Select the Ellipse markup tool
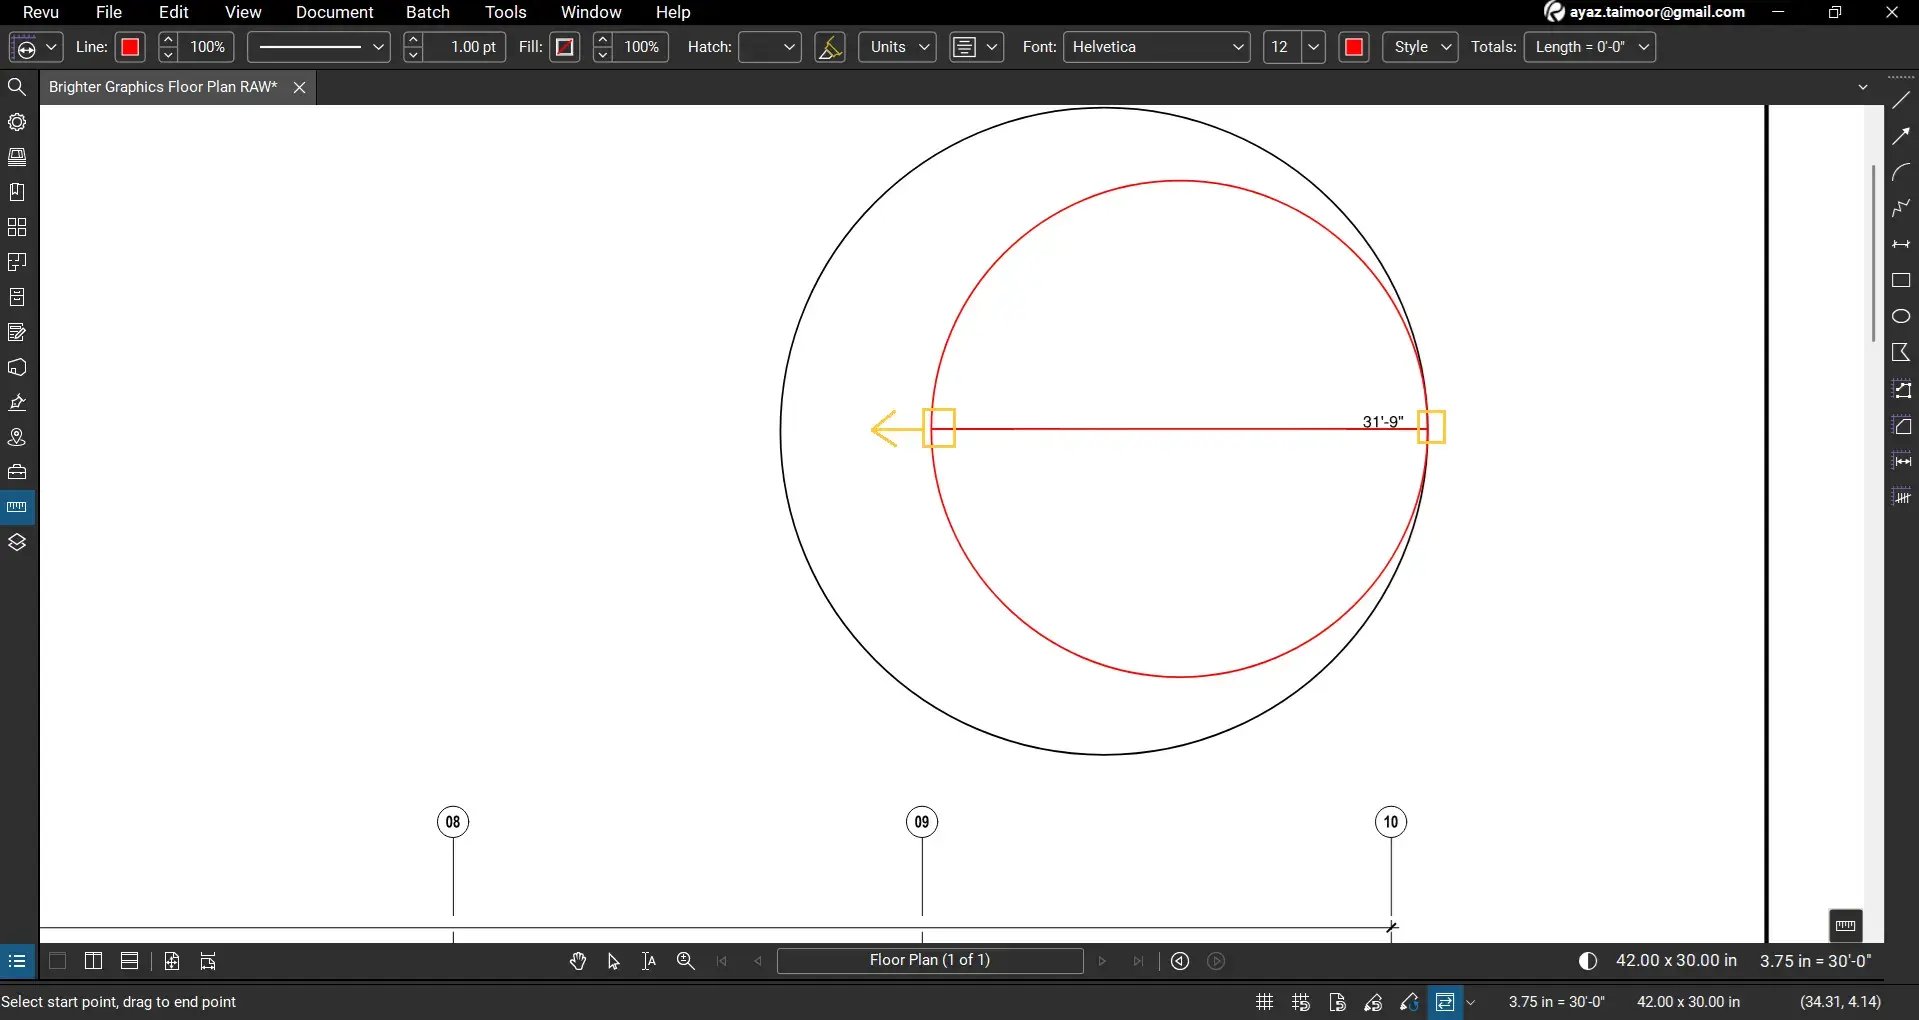 (1902, 315)
